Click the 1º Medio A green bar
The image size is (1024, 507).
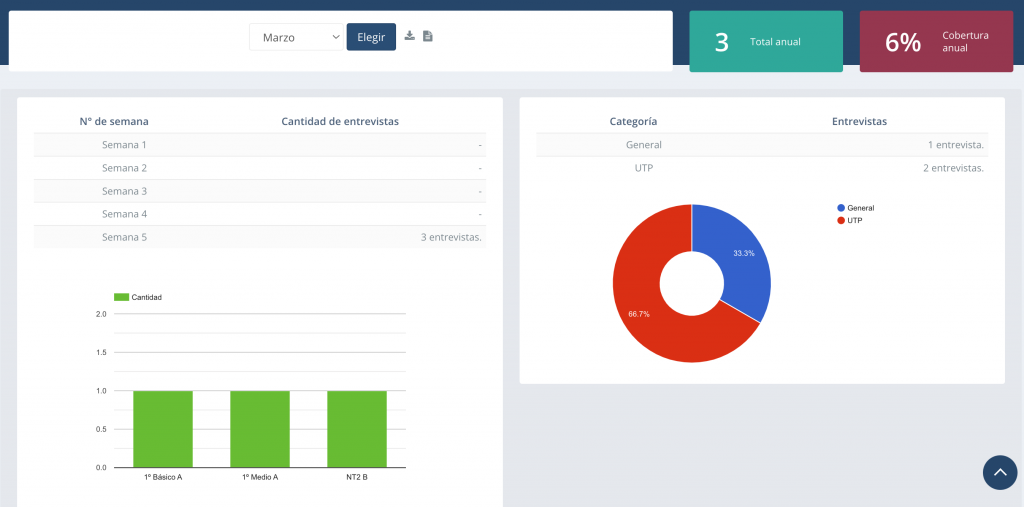pyautogui.click(x=260, y=429)
